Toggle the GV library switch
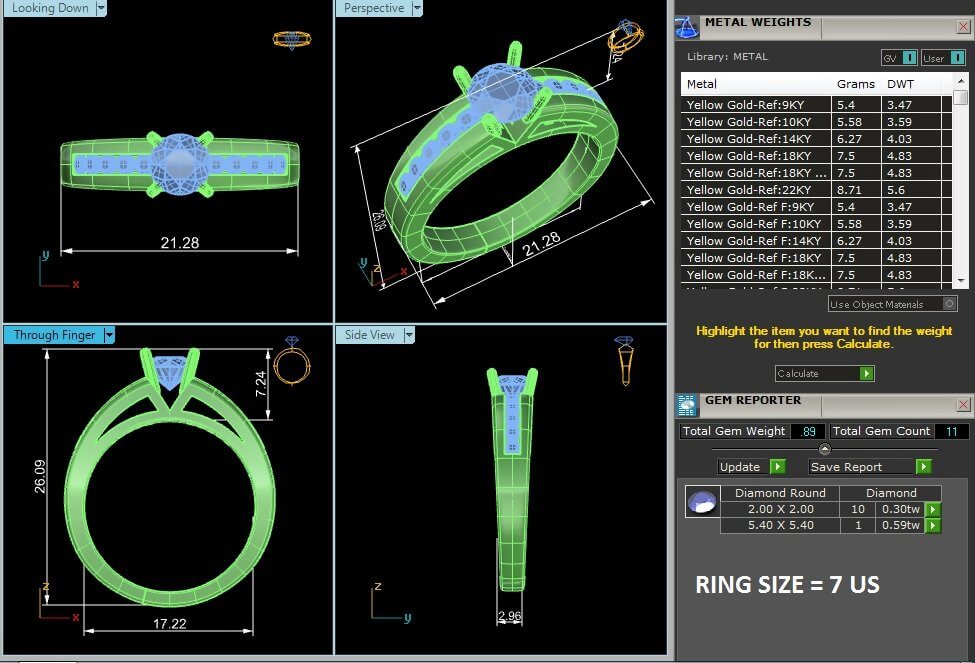Viewport: 975px width, 663px height. [x=899, y=58]
